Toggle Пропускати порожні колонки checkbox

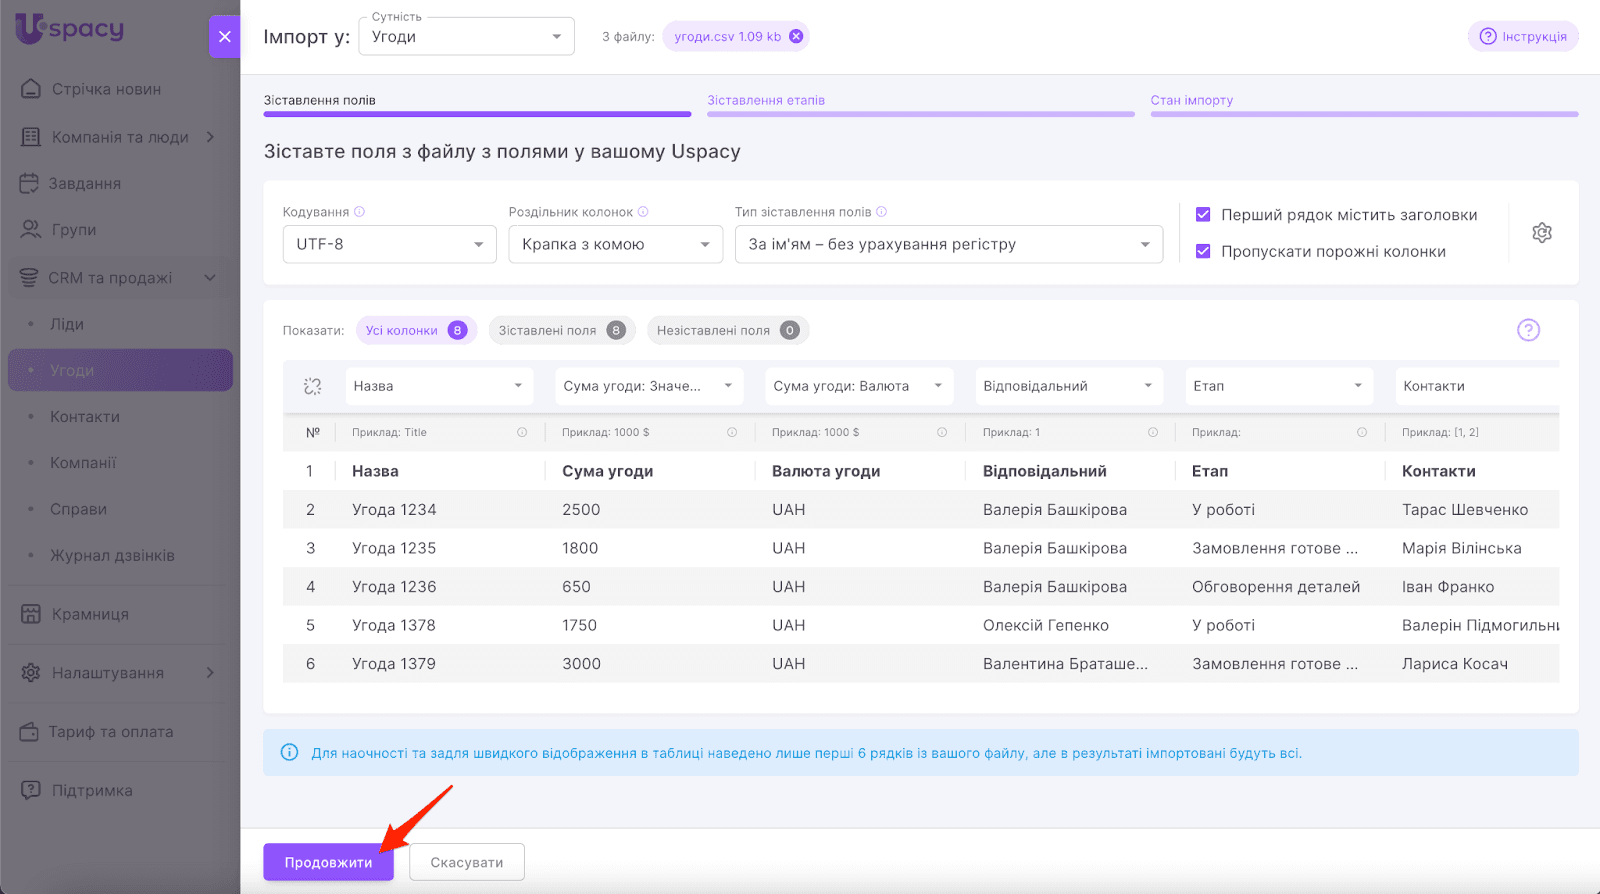[1203, 252]
